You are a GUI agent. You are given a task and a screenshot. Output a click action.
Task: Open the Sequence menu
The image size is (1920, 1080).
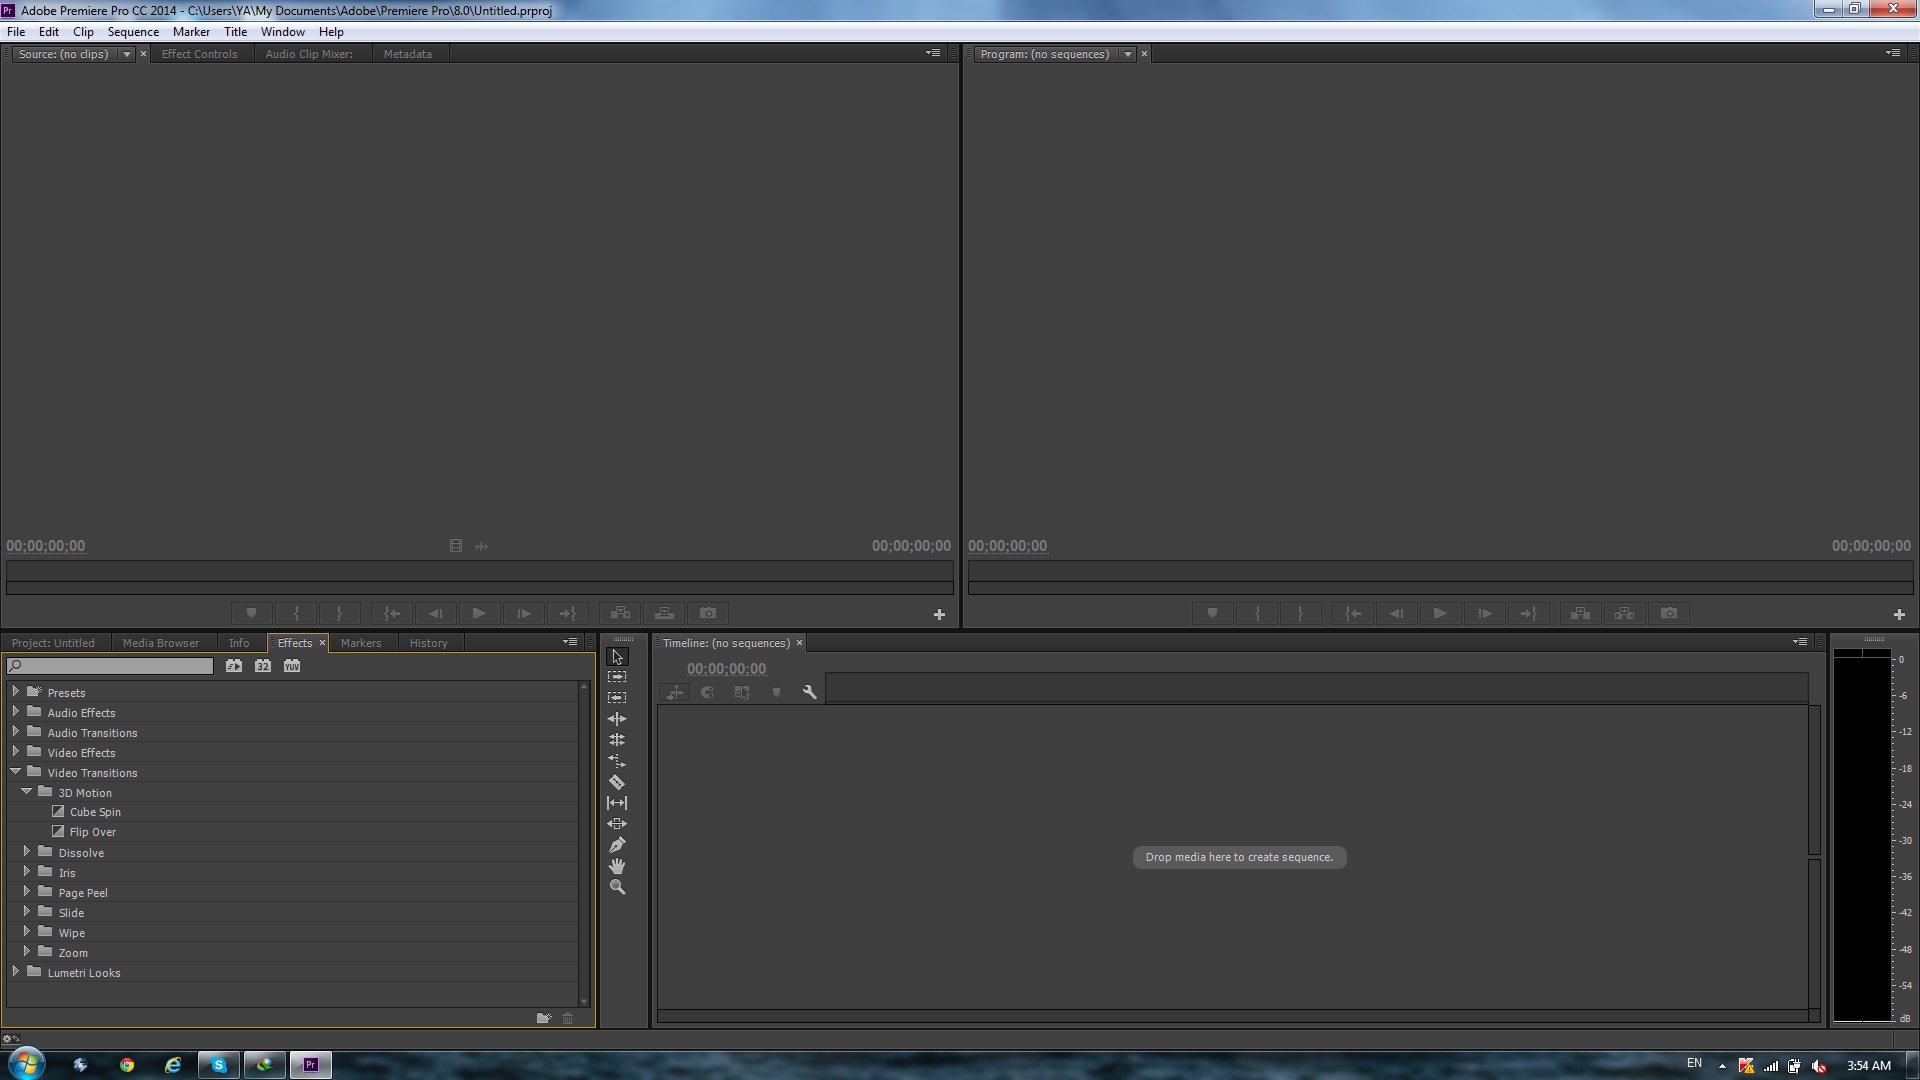tap(133, 32)
